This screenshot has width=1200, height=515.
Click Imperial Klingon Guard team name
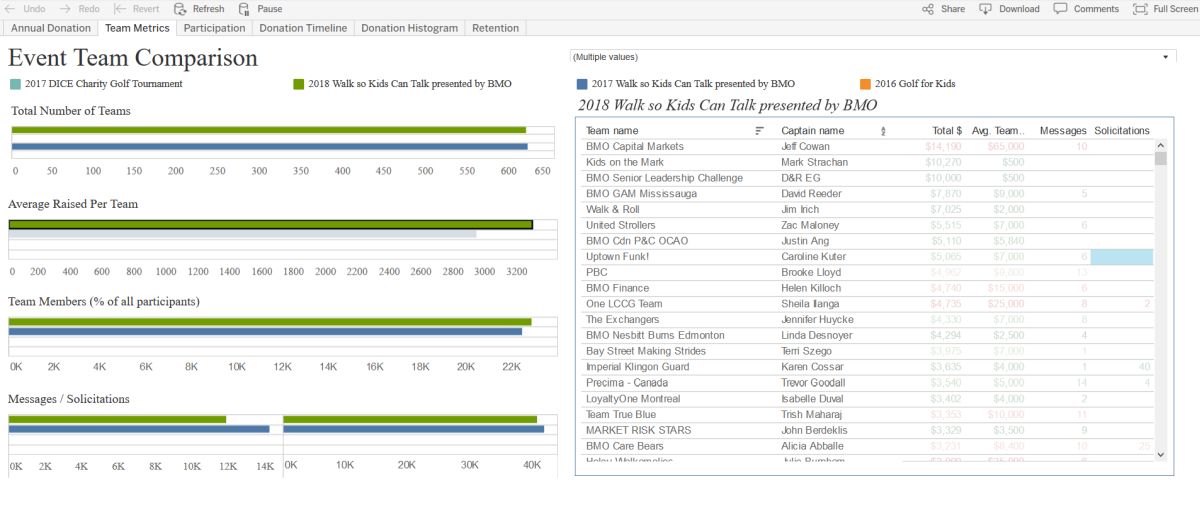tap(637, 367)
